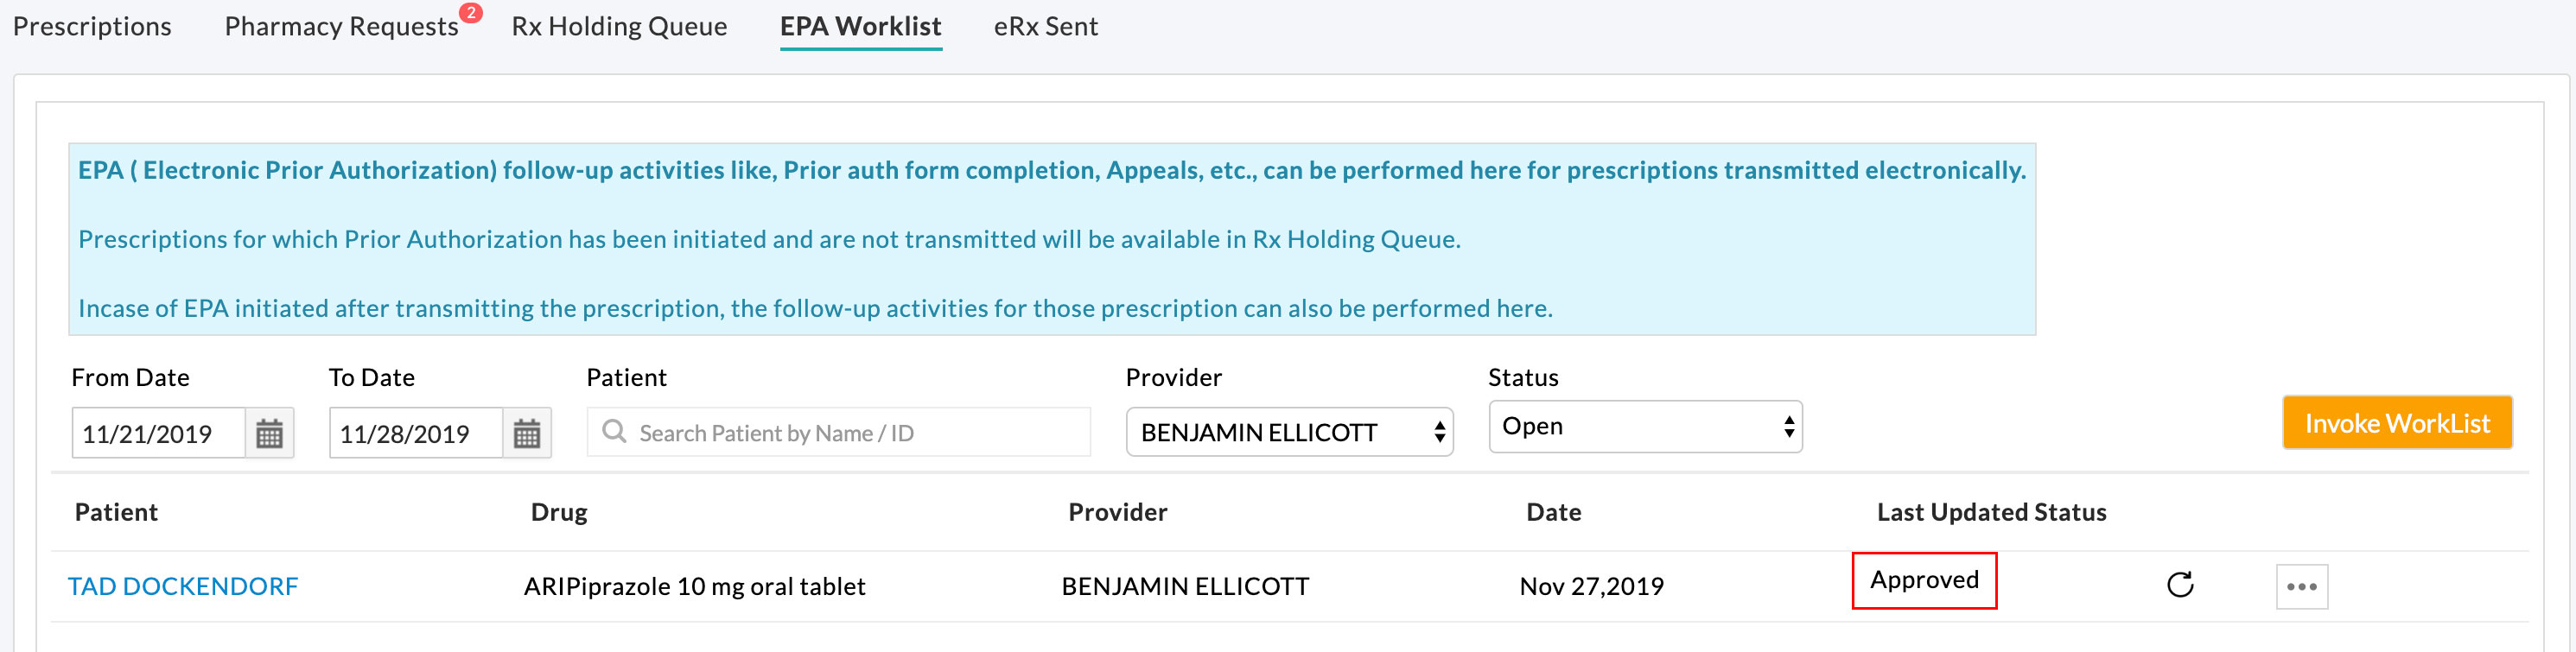Switch to the eRx Sent tab
Image resolution: width=2576 pixels, height=652 pixels.
pos(1045,26)
